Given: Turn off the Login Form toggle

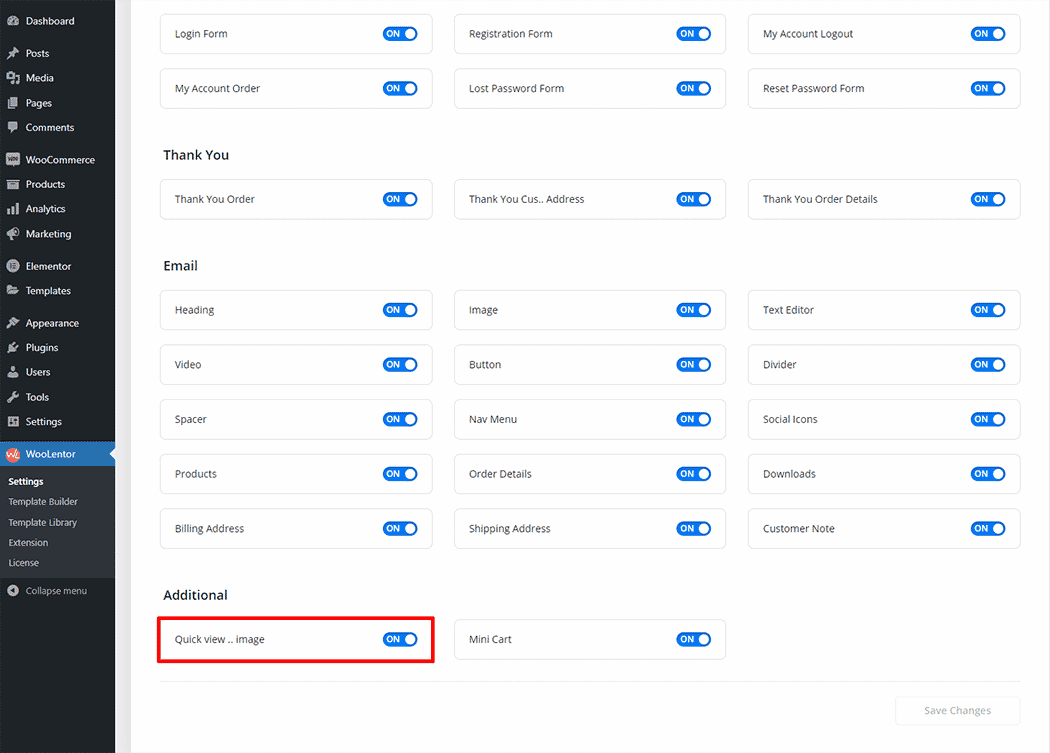Looking at the screenshot, I should (400, 34).
